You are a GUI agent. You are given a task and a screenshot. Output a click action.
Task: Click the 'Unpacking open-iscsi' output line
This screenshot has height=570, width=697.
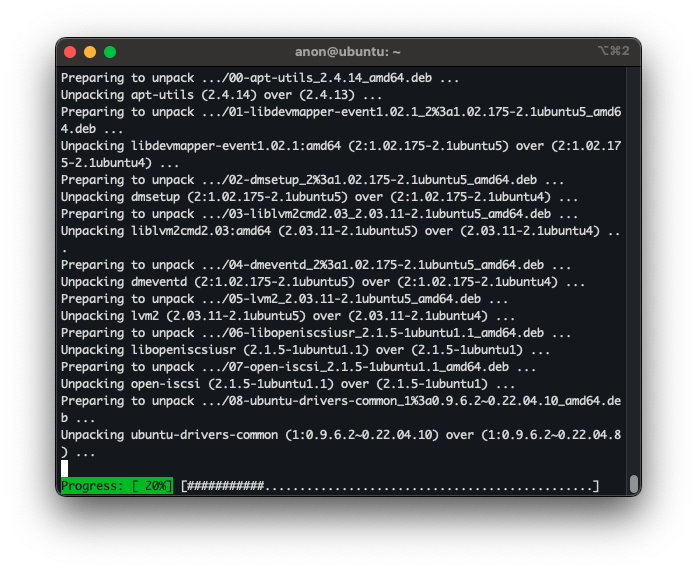(x=288, y=384)
